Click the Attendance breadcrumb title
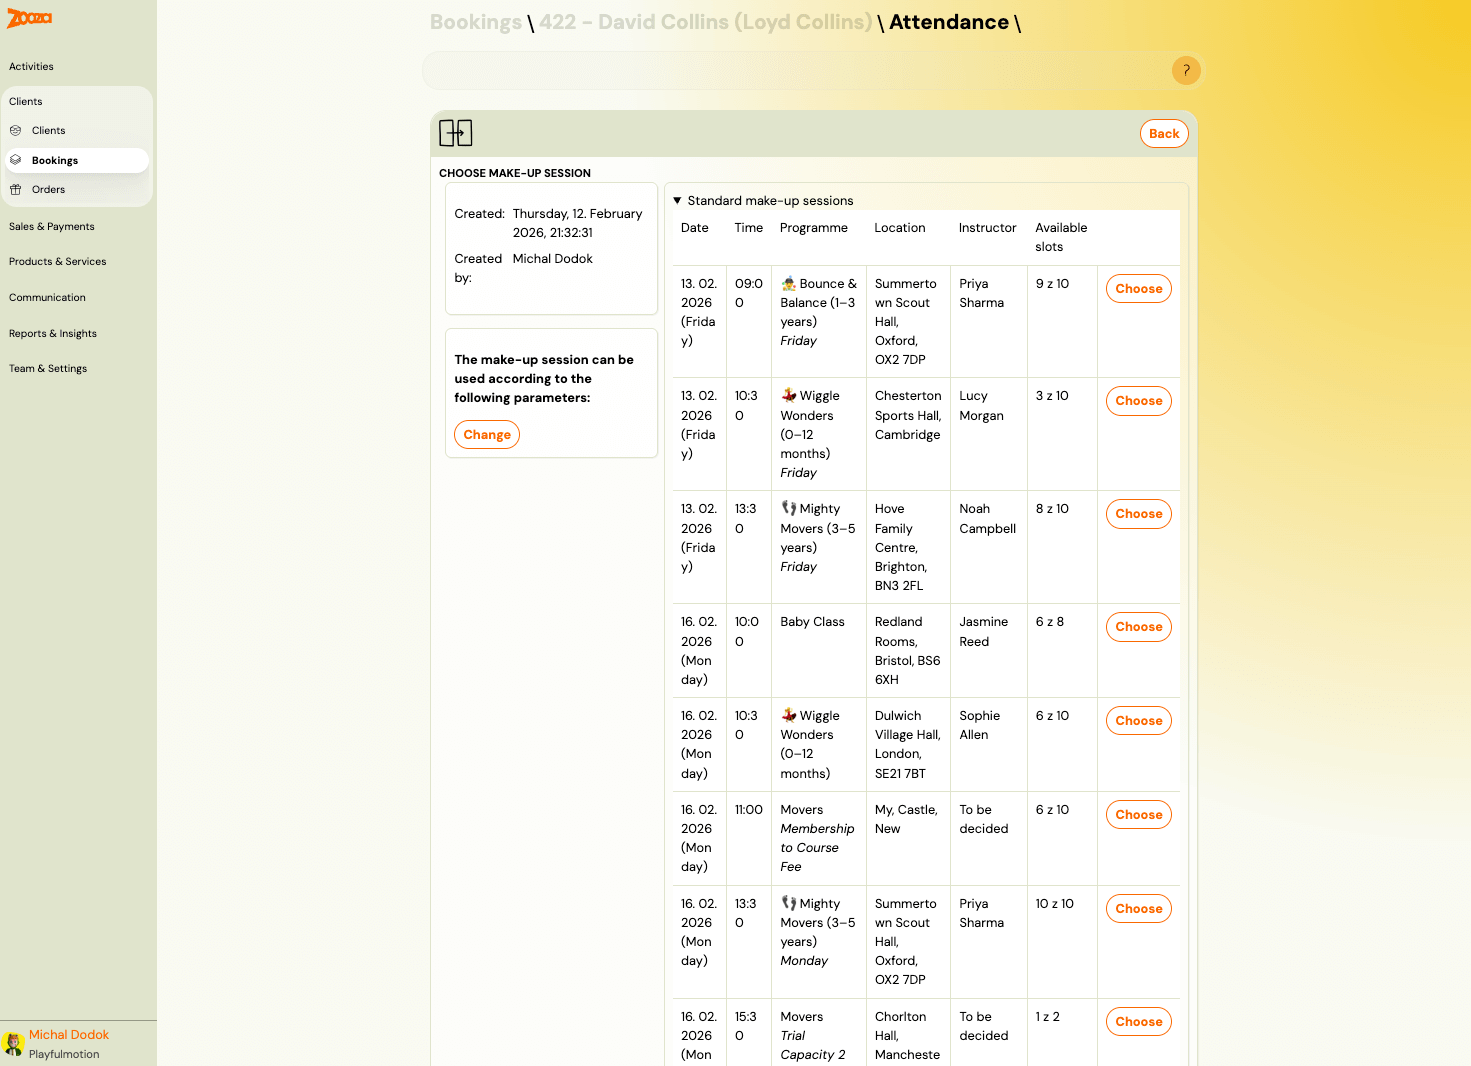The width and height of the screenshot is (1471, 1066). tap(949, 22)
